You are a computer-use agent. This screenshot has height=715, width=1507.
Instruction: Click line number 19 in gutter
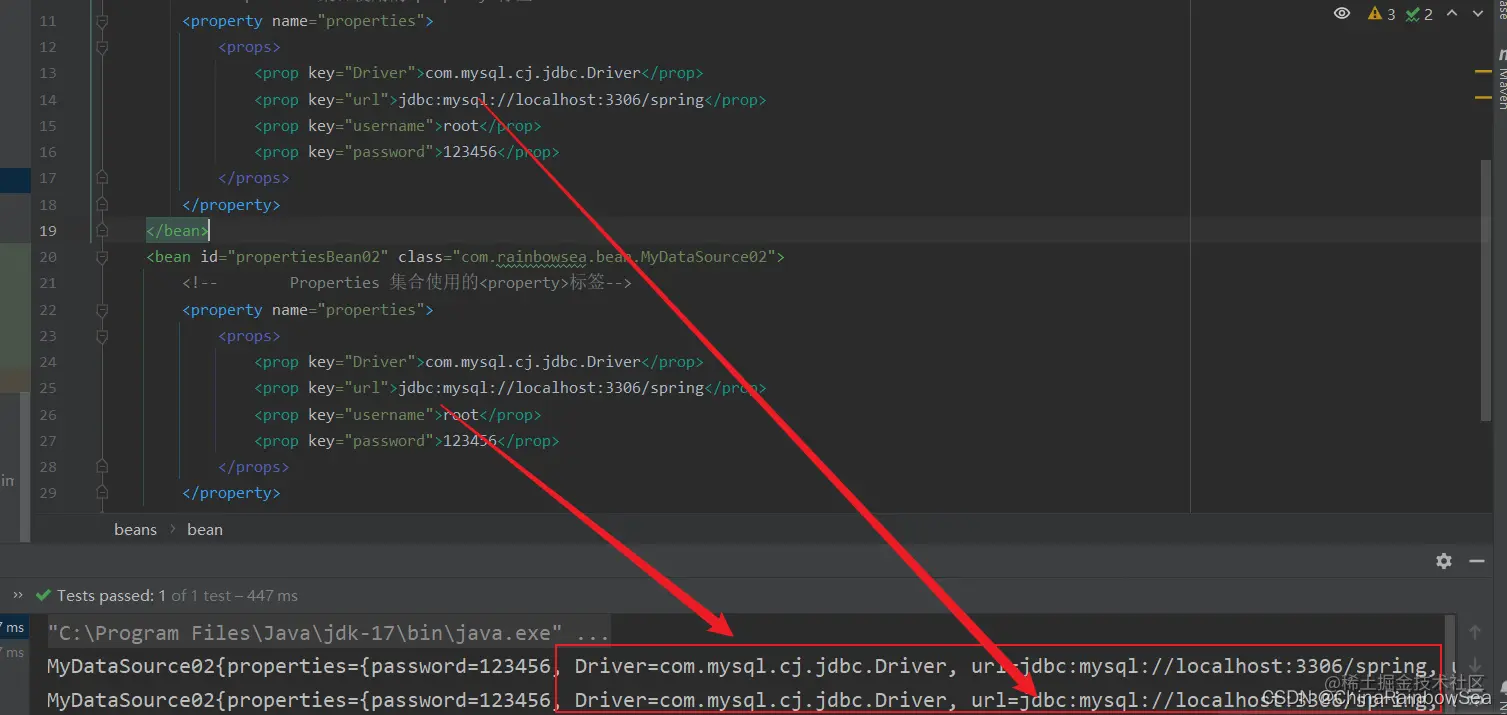click(x=47, y=230)
